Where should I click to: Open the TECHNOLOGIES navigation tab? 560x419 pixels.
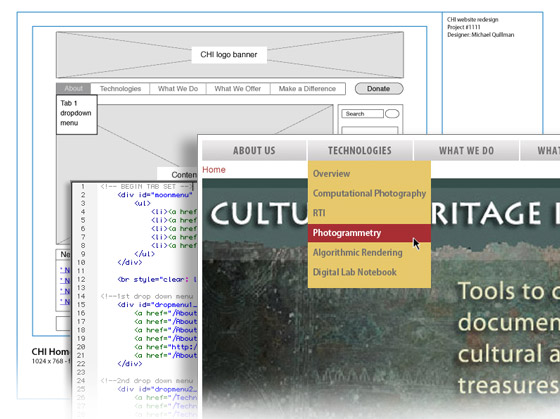coord(360,150)
